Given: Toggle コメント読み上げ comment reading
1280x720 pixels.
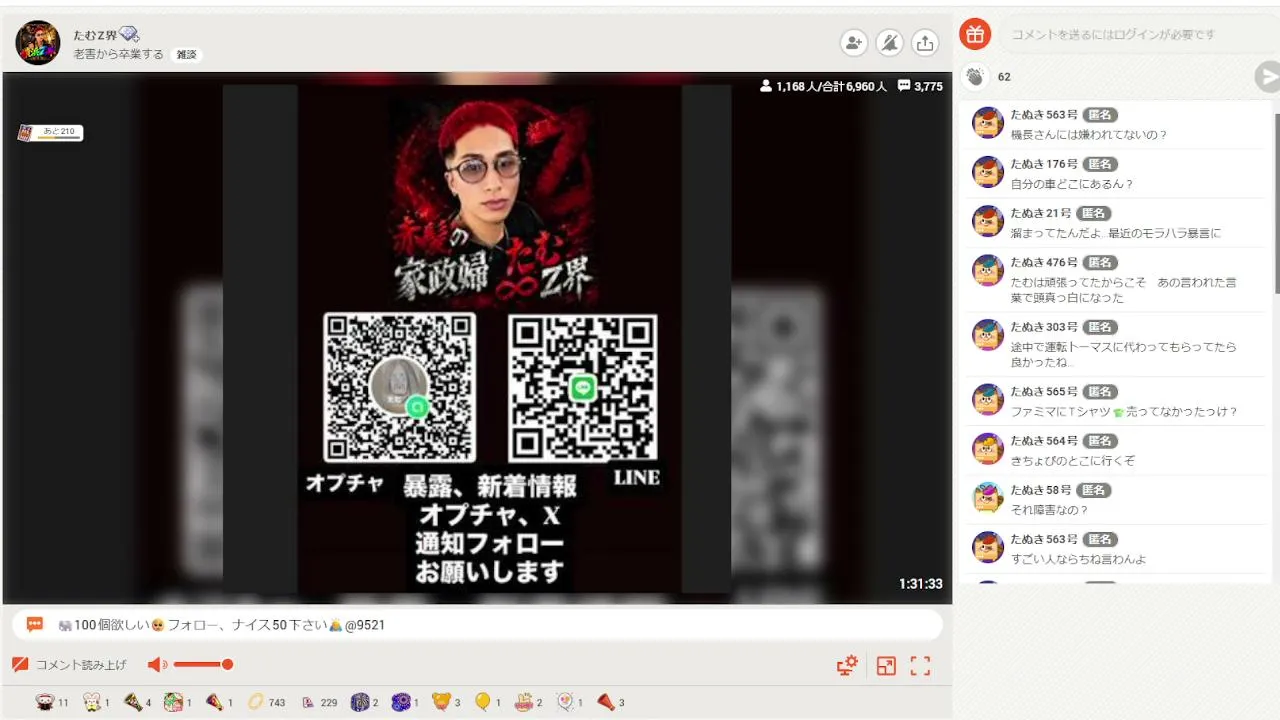Looking at the screenshot, I should point(70,665).
